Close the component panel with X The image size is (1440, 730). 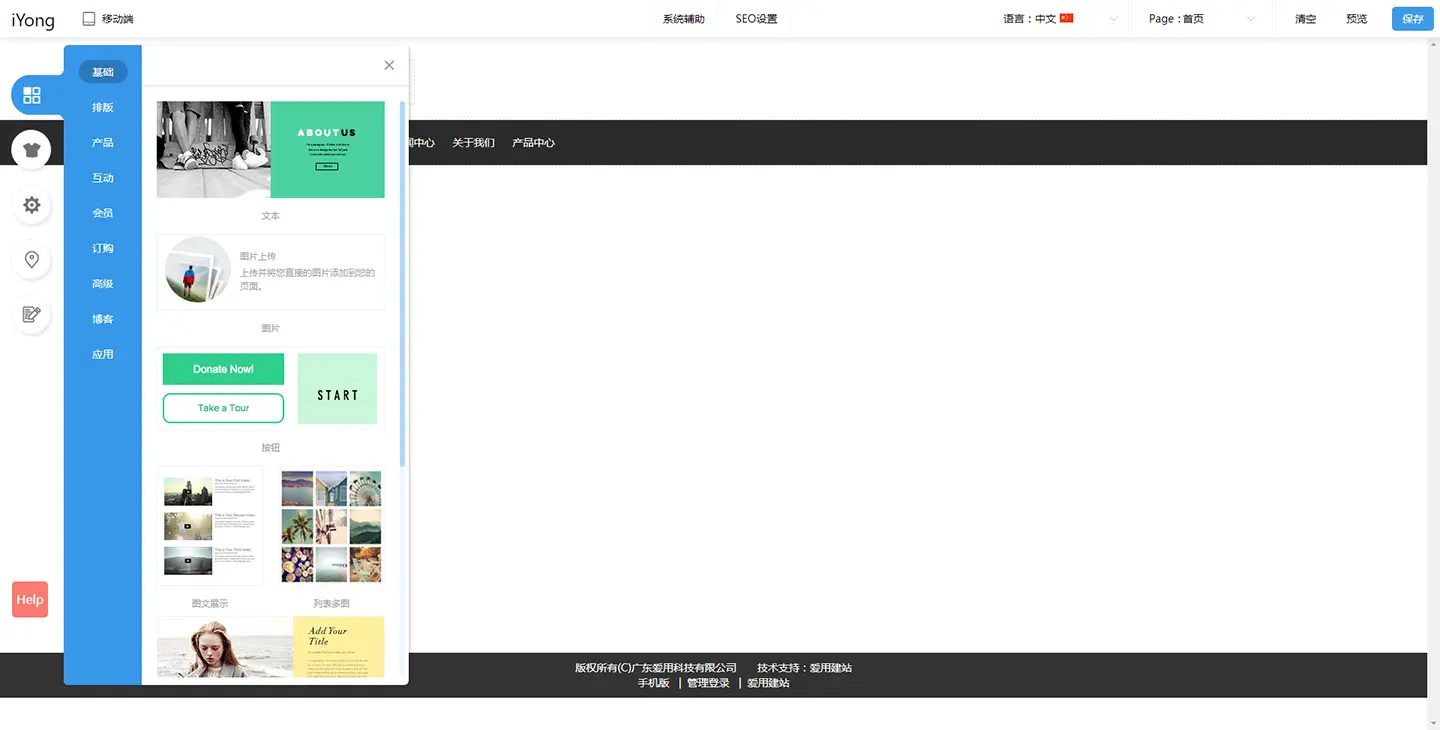click(389, 66)
